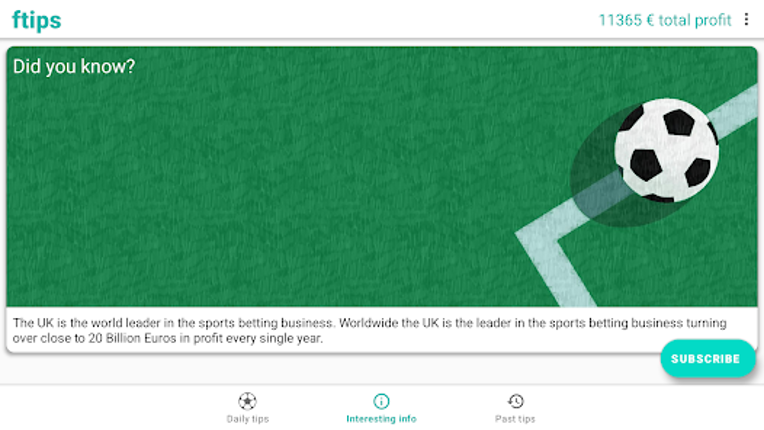Click the 11365 € total profit text
This screenshot has width=764, height=430.
664,20
